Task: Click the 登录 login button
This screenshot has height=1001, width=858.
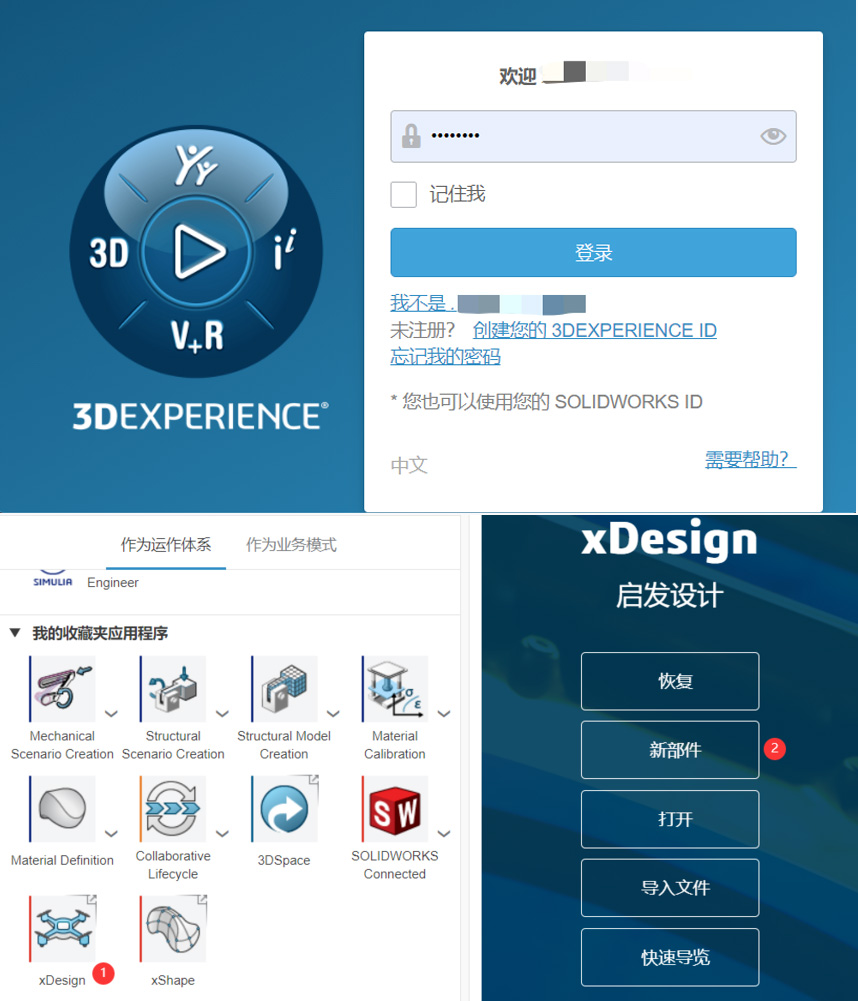Action: (593, 252)
